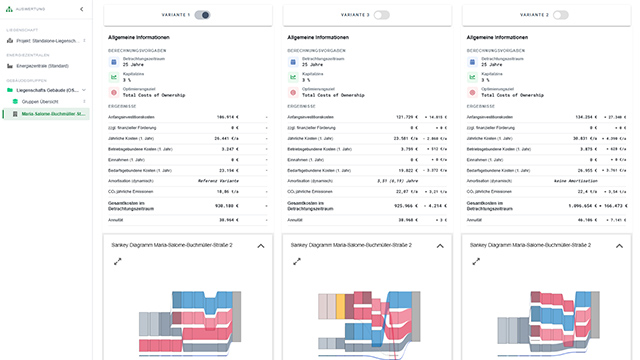
Task: Select Gruppen Übersicht in the sidebar
Action: [40, 102]
